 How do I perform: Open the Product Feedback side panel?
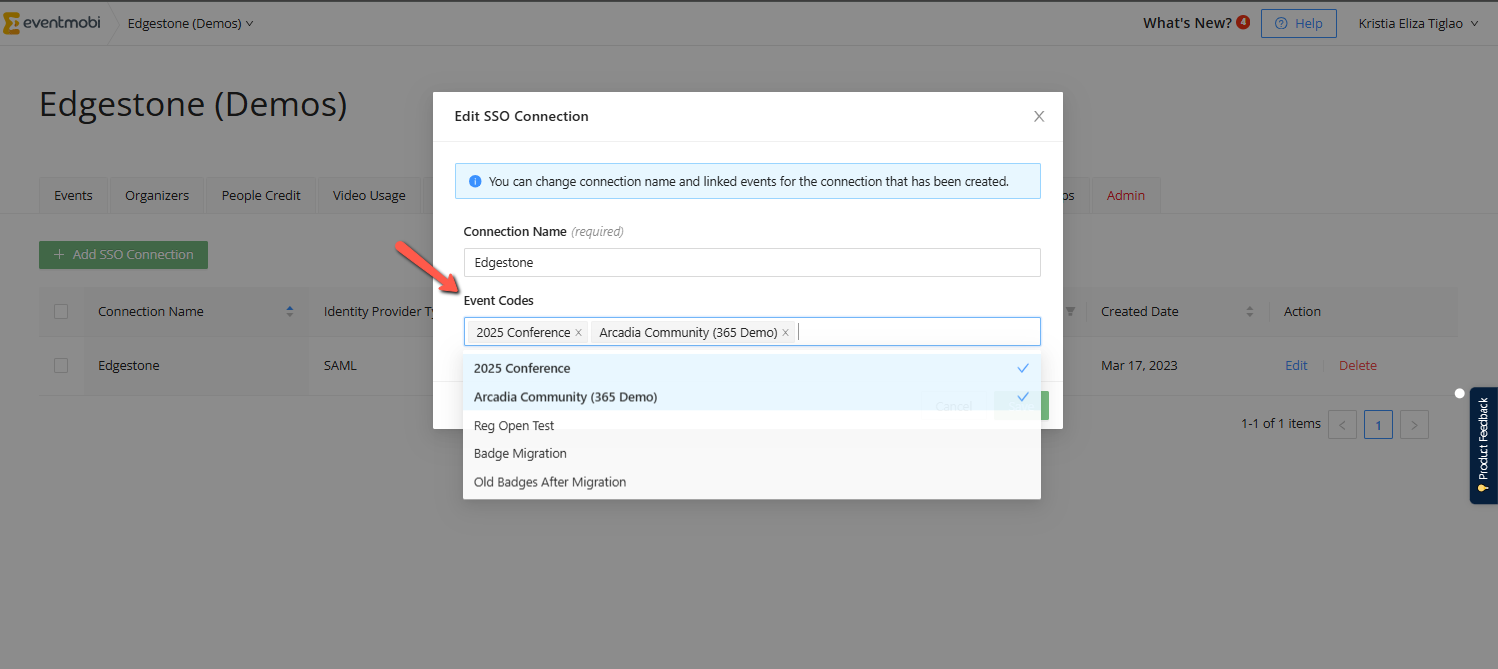click(1482, 446)
